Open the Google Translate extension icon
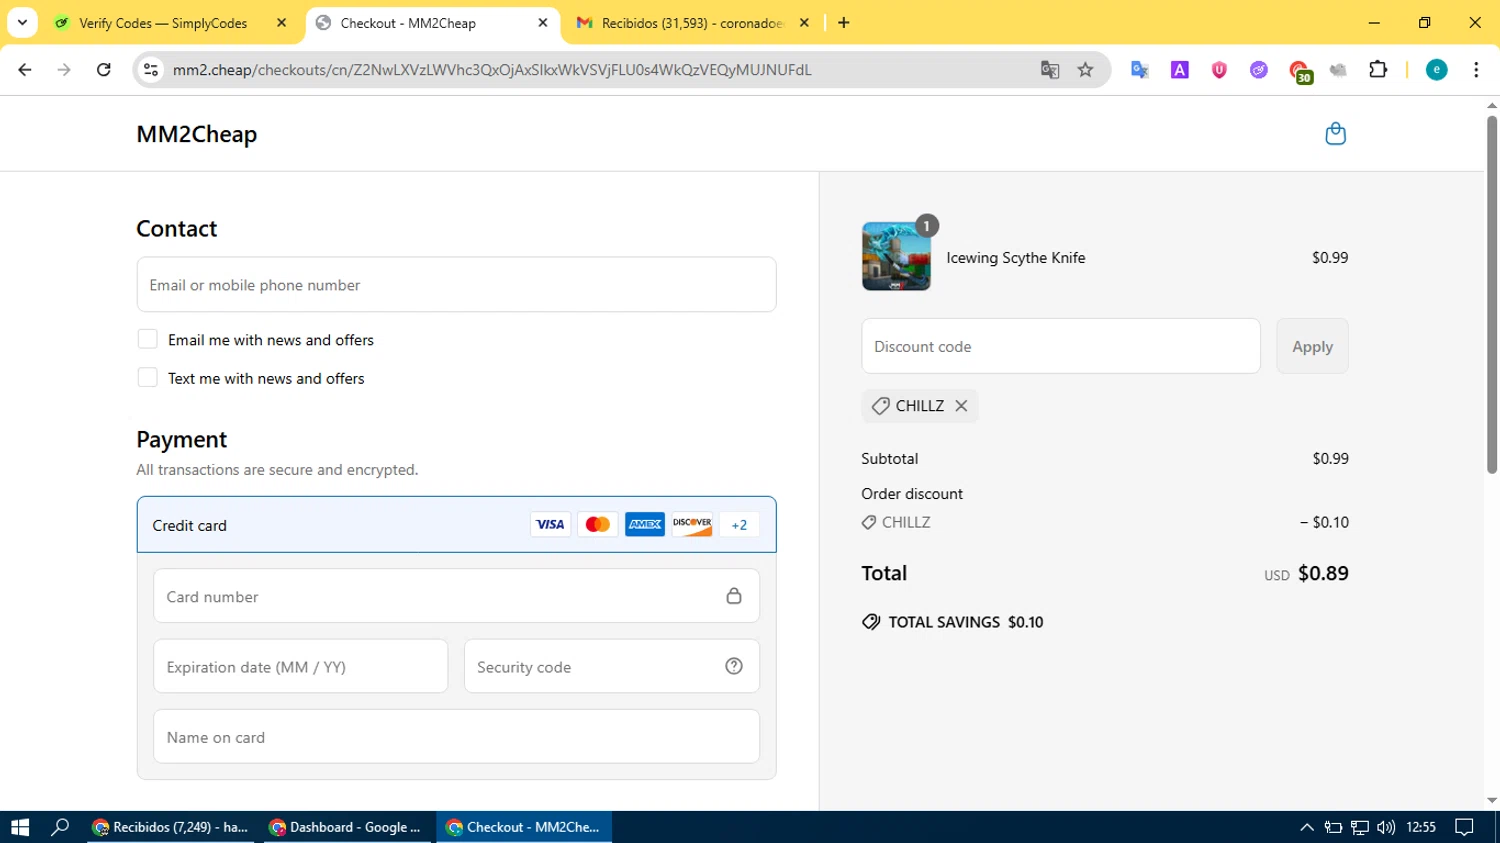 click(x=1140, y=70)
